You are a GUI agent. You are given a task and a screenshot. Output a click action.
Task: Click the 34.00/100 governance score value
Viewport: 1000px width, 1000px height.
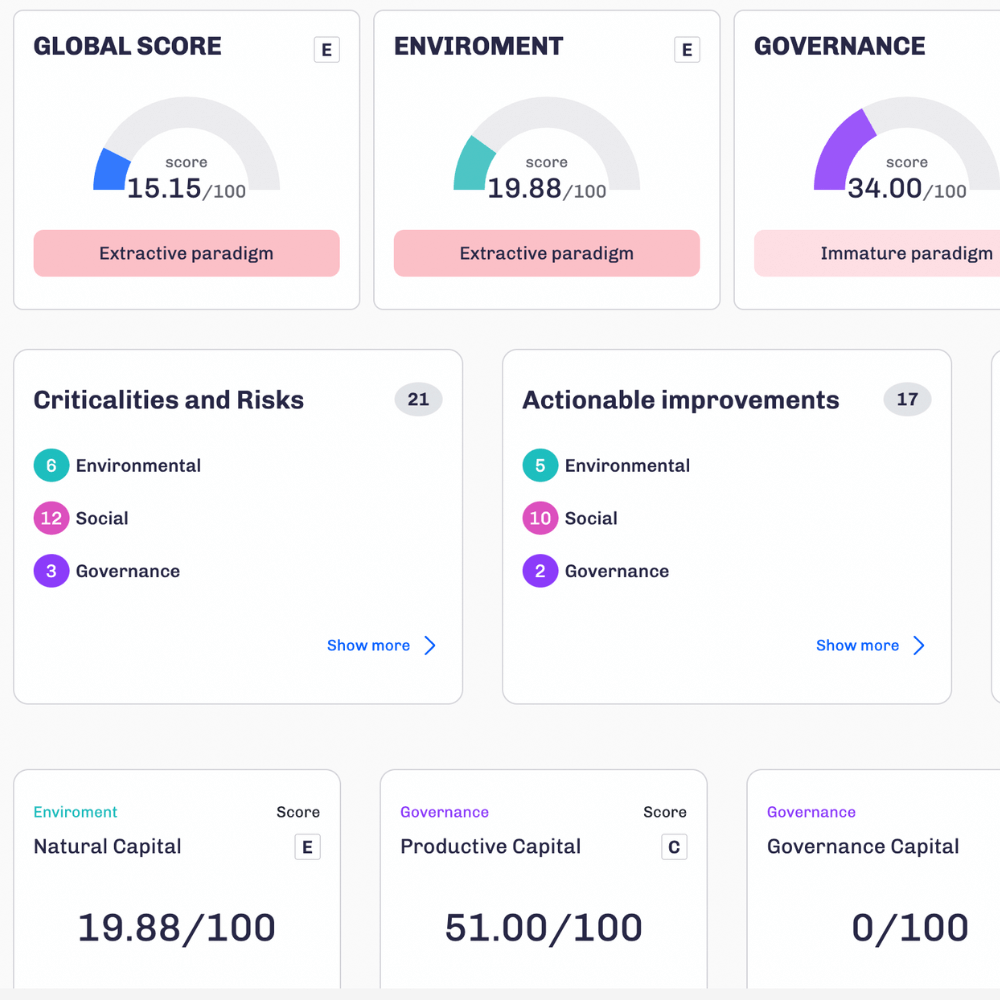click(x=907, y=189)
